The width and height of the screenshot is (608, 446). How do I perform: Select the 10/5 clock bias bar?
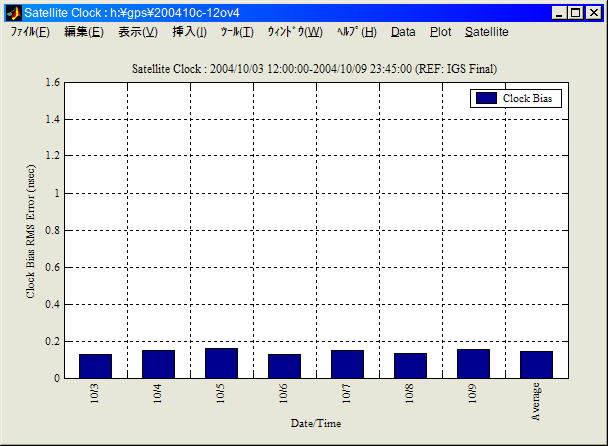[x=221, y=363]
